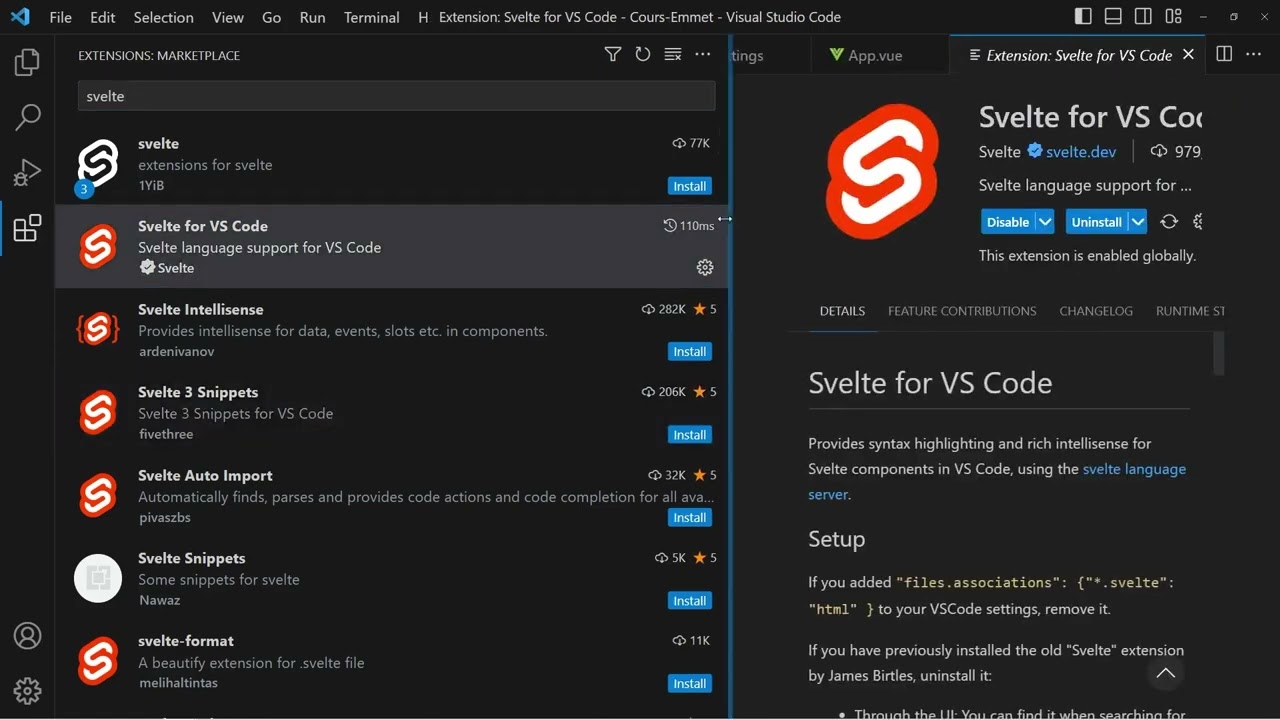Disable the Svelte for VS Code extension
The height and width of the screenshot is (720, 1280).
1008,222
